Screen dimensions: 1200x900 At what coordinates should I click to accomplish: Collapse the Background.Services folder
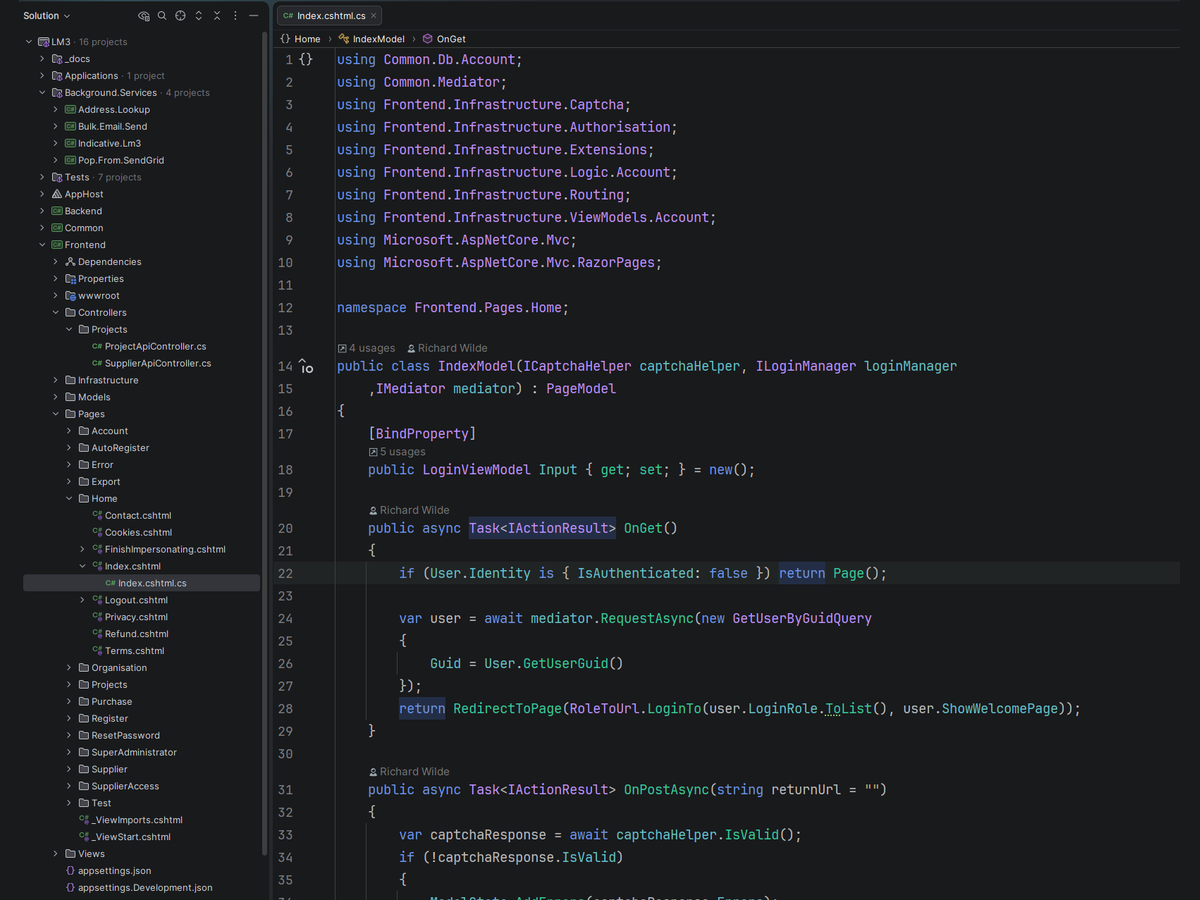(42, 93)
